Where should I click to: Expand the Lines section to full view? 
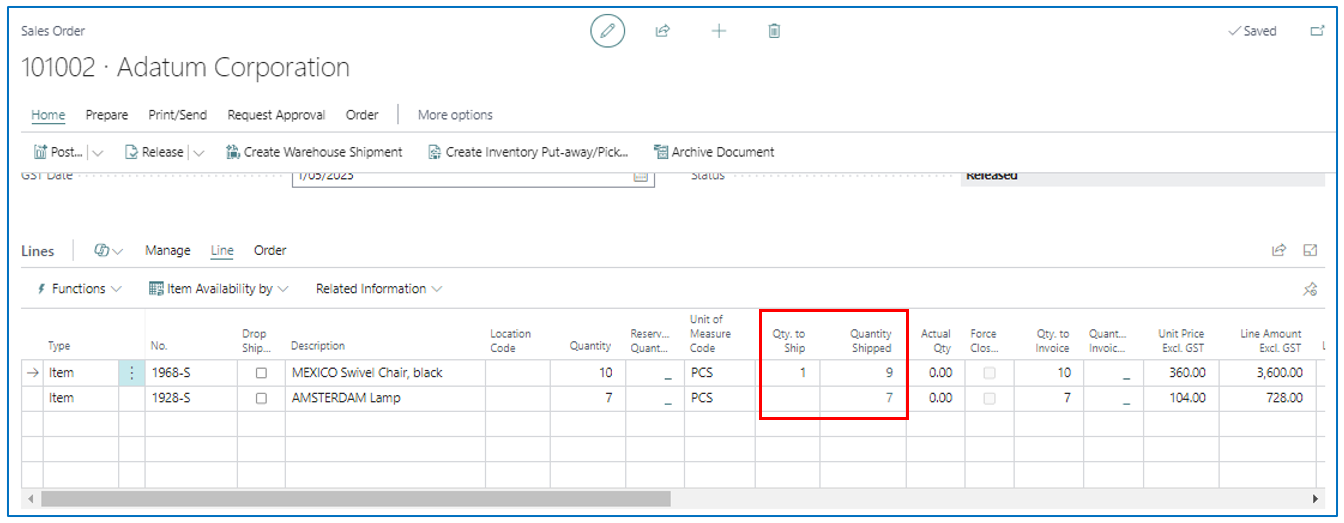pyautogui.click(x=1310, y=250)
